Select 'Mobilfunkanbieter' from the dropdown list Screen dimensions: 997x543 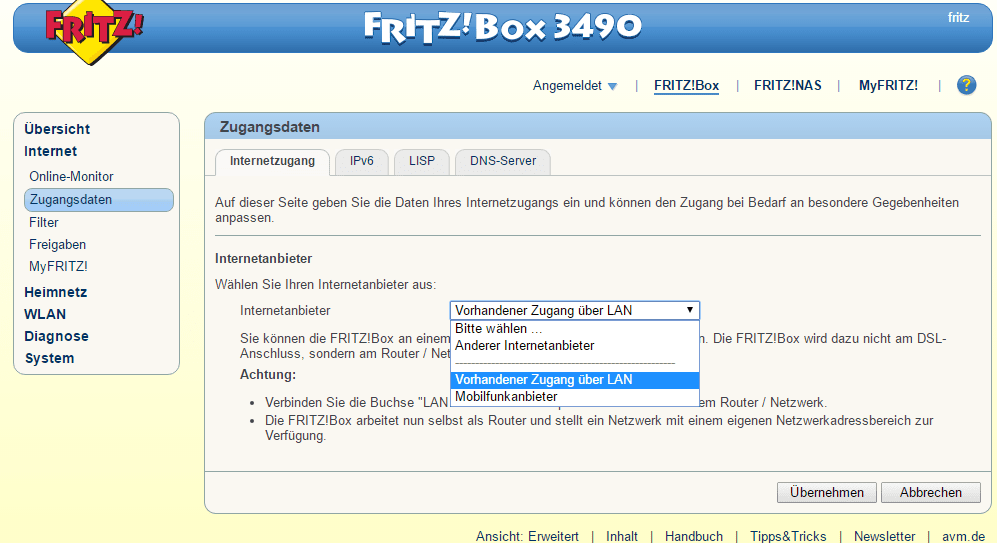pyautogui.click(x=506, y=397)
